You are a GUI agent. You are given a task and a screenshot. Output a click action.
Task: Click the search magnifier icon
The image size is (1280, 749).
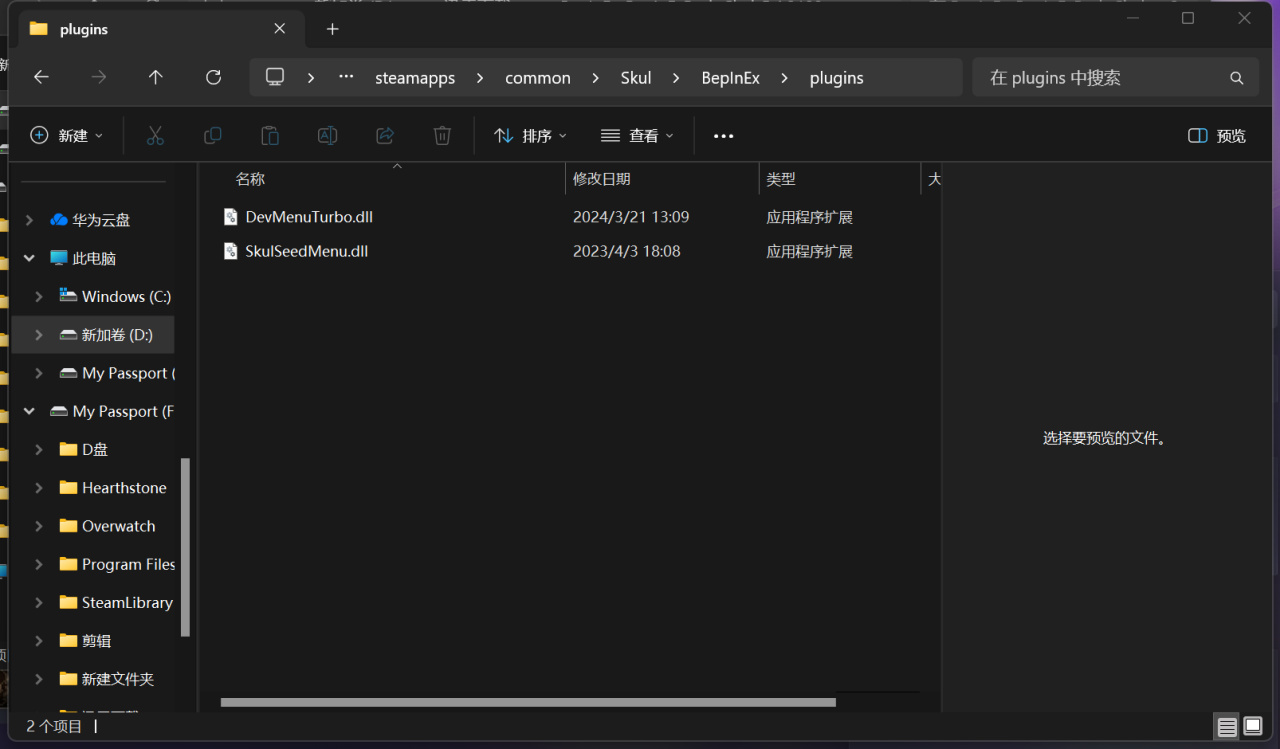pyautogui.click(x=1237, y=78)
